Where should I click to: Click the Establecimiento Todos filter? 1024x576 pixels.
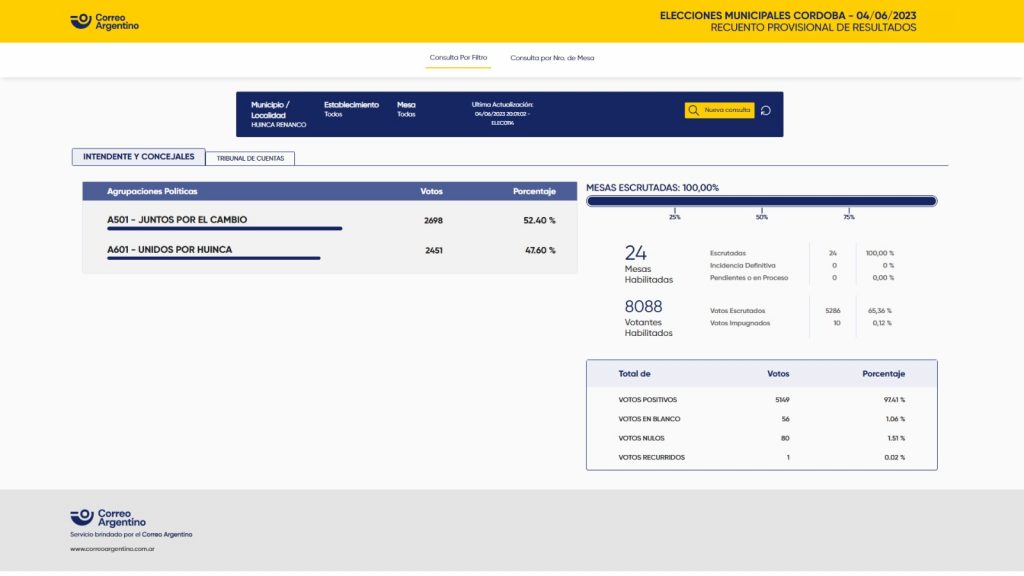tap(351, 109)
